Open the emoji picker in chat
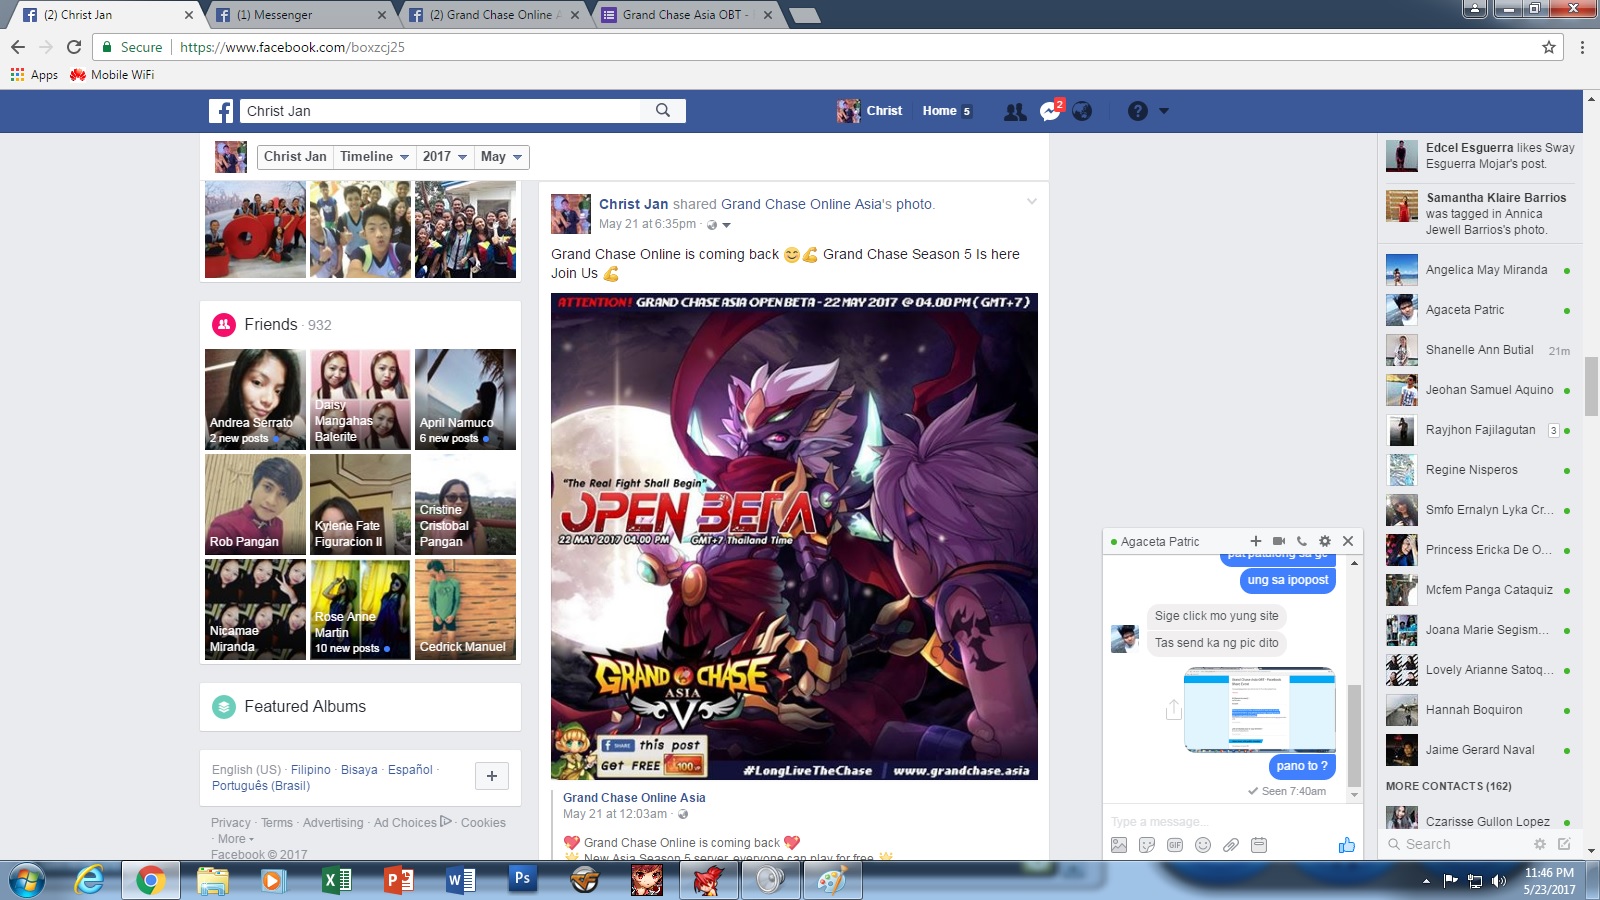 (1203, 845)
